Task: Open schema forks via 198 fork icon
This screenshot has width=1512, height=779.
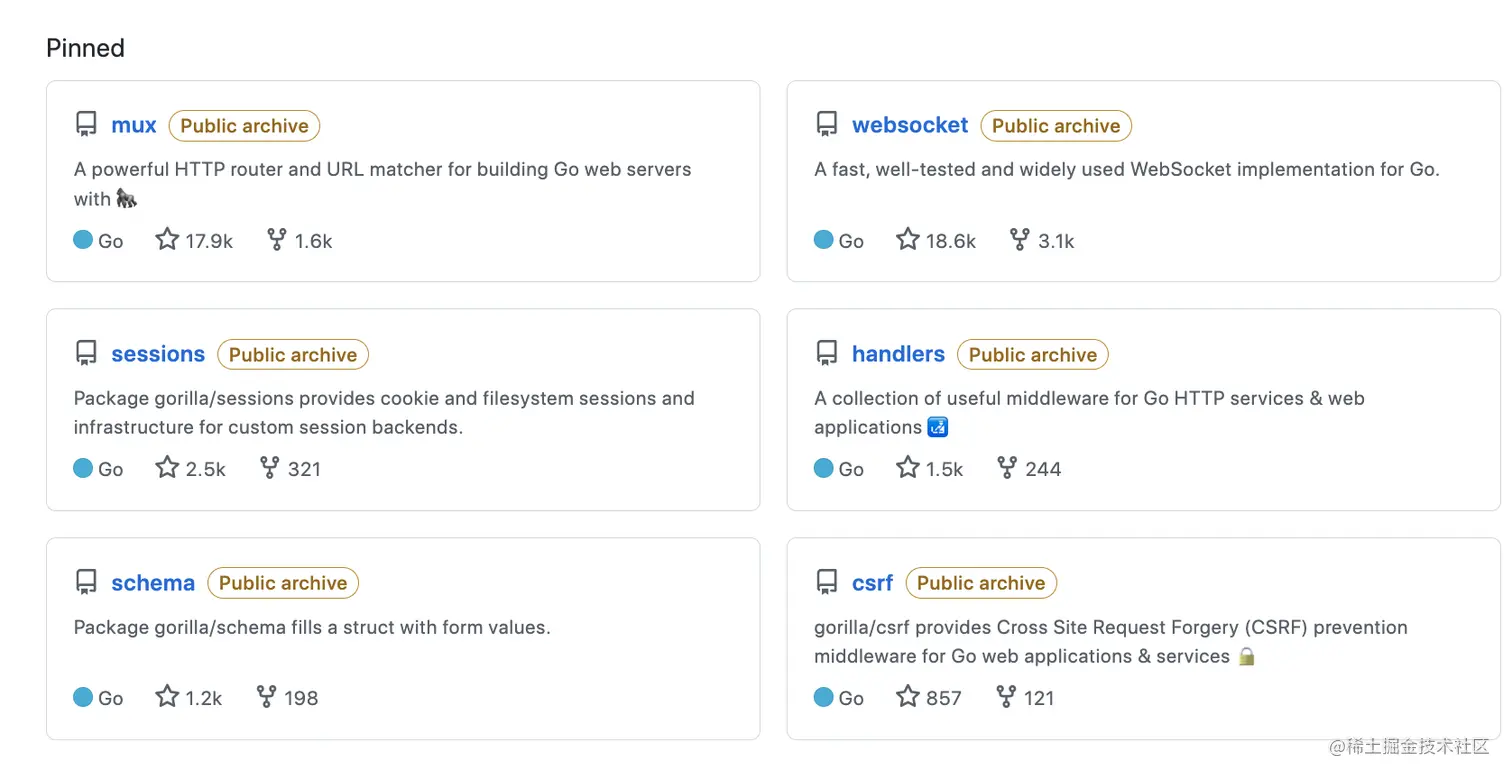Action: [x=266, y=697]
